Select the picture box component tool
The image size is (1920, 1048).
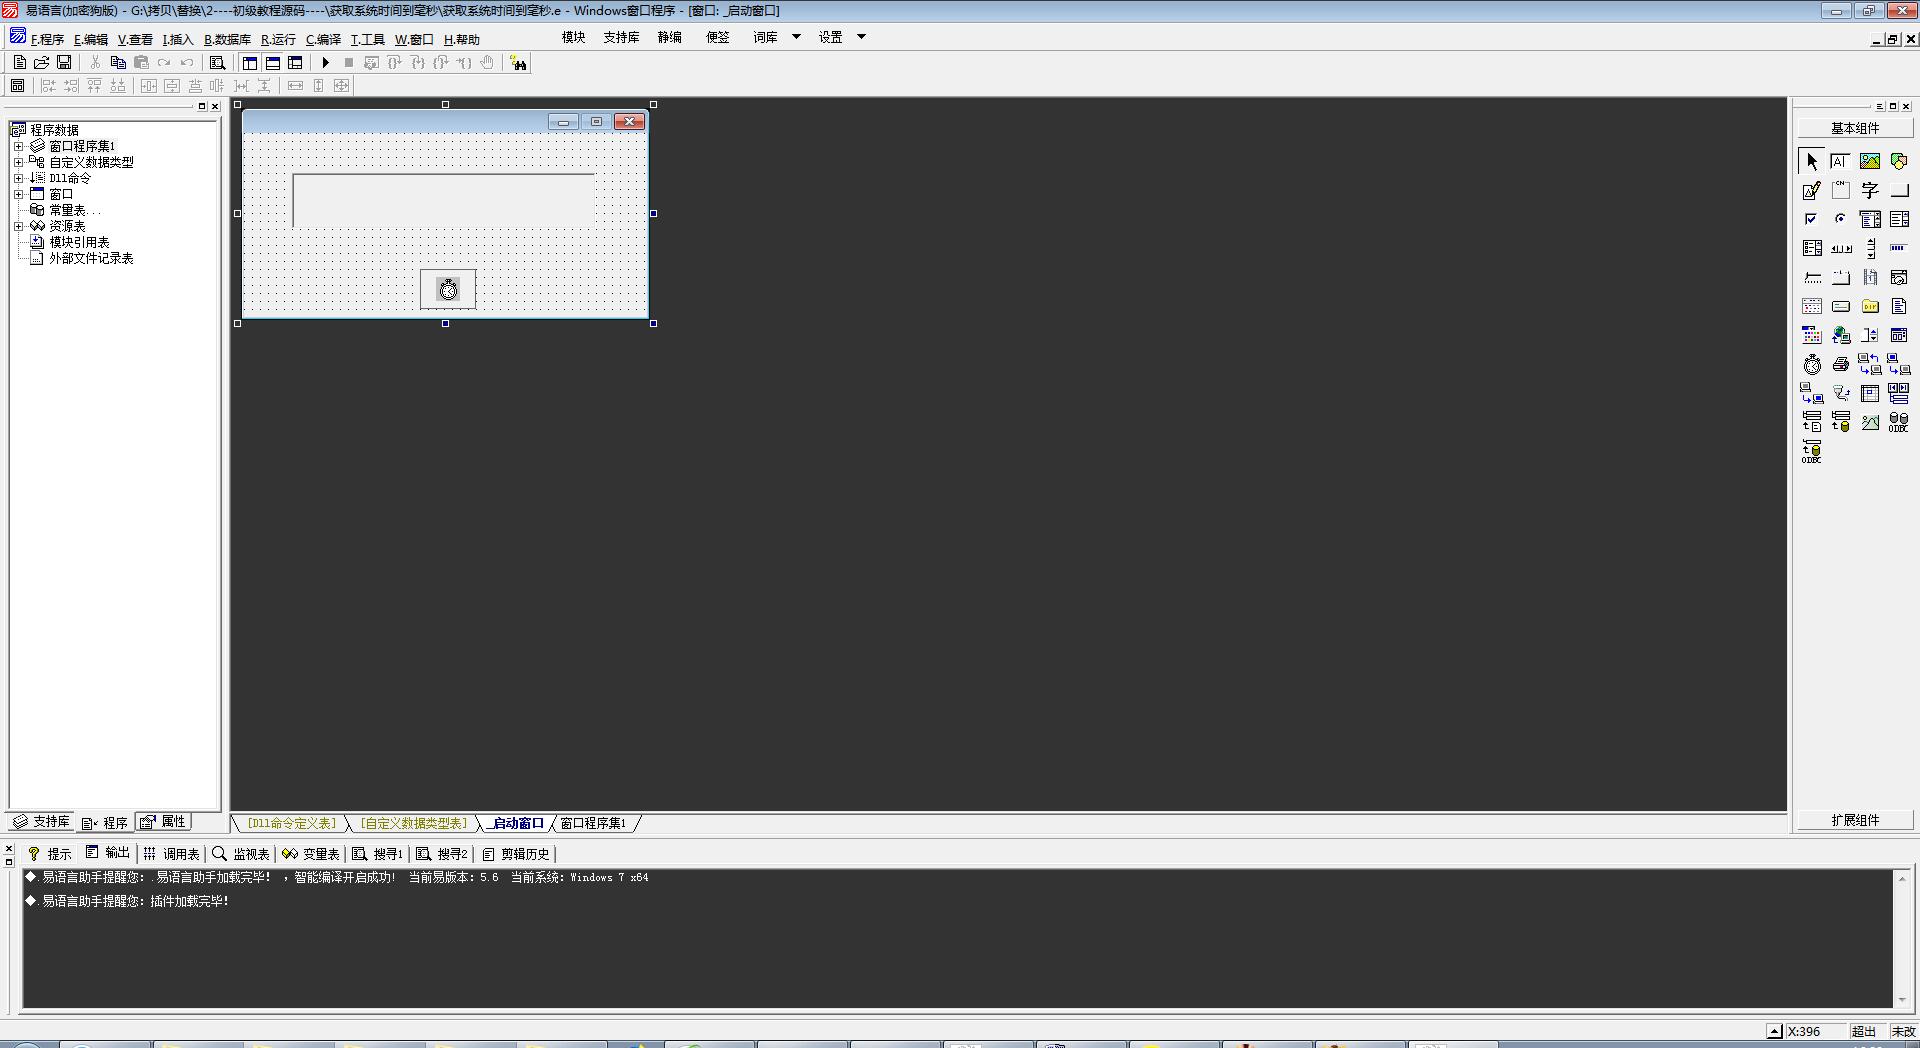1869,161
